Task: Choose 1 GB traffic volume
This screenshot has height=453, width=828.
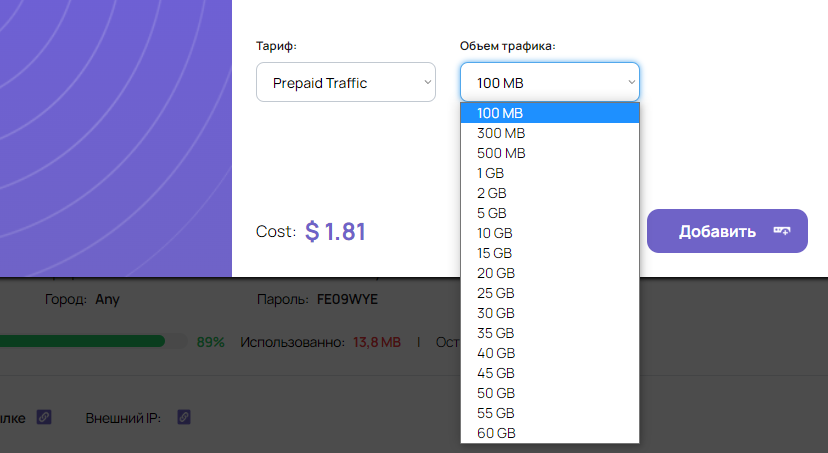Action: pos(550,173)
